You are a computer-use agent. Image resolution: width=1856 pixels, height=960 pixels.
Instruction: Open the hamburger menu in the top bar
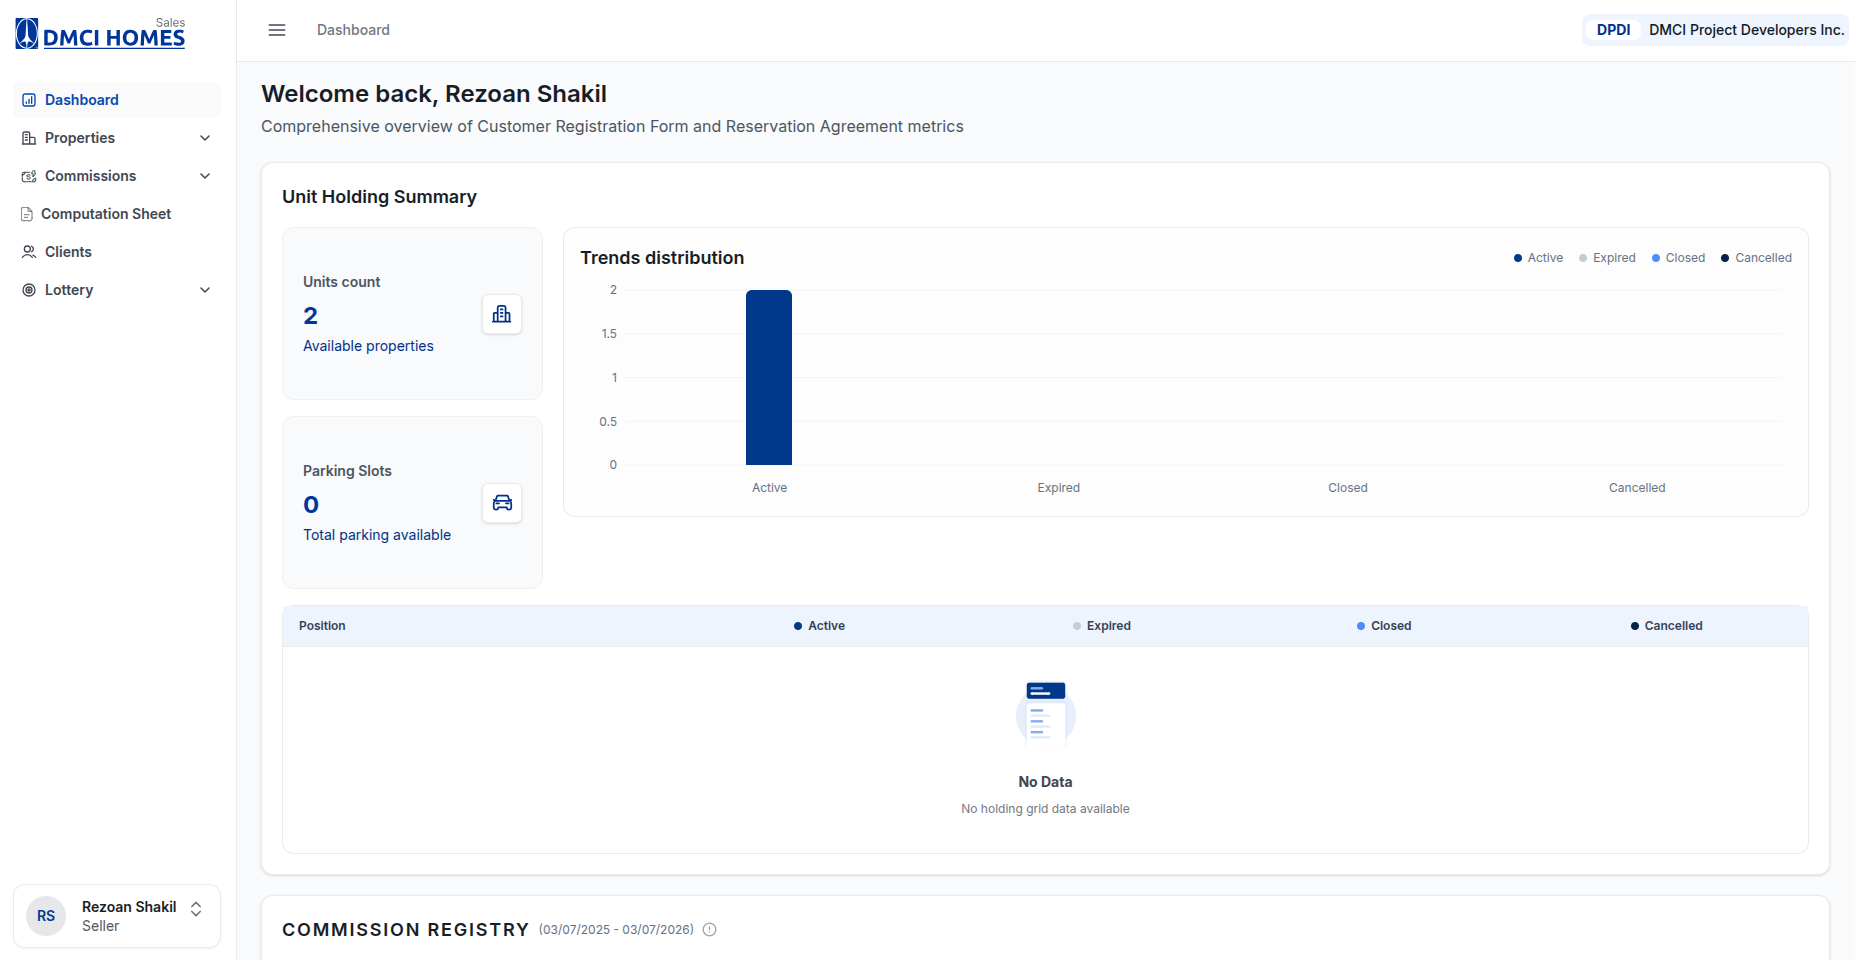point(277,30)
